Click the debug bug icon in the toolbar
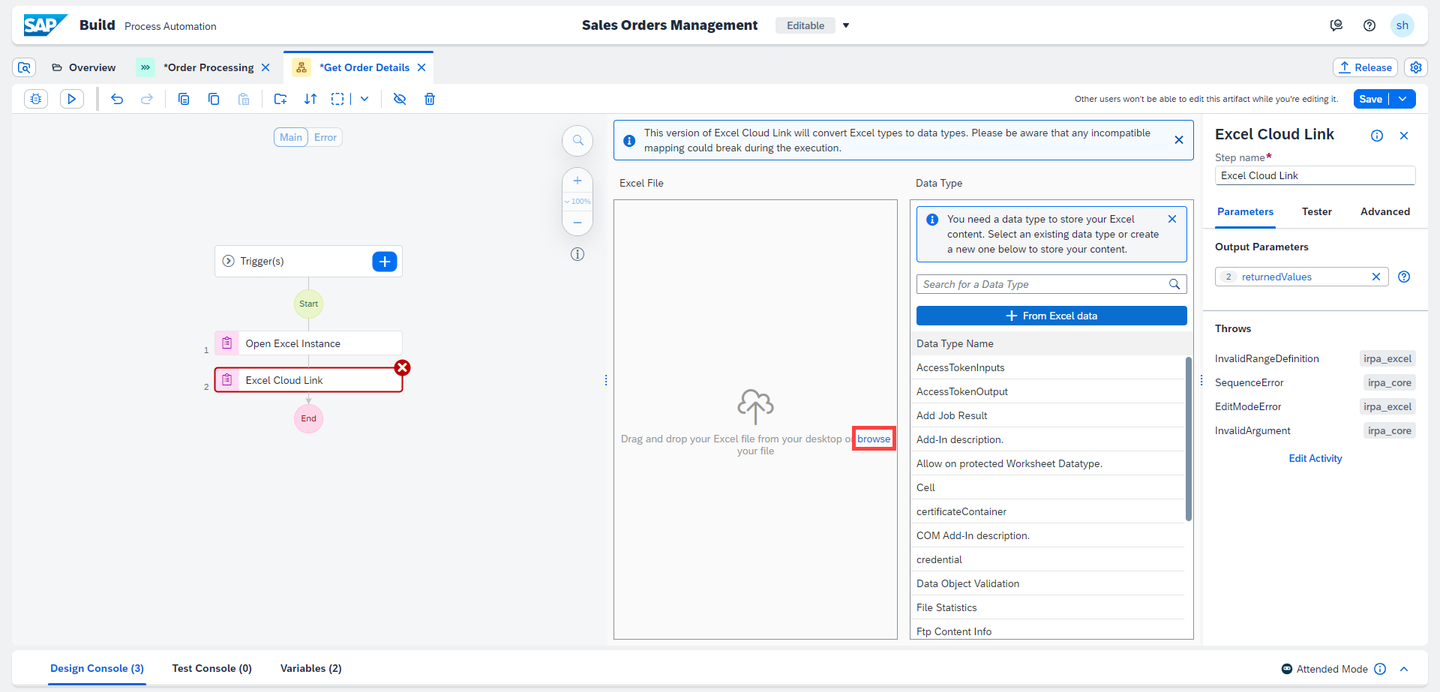1440x692 pixels. (36, 99)
